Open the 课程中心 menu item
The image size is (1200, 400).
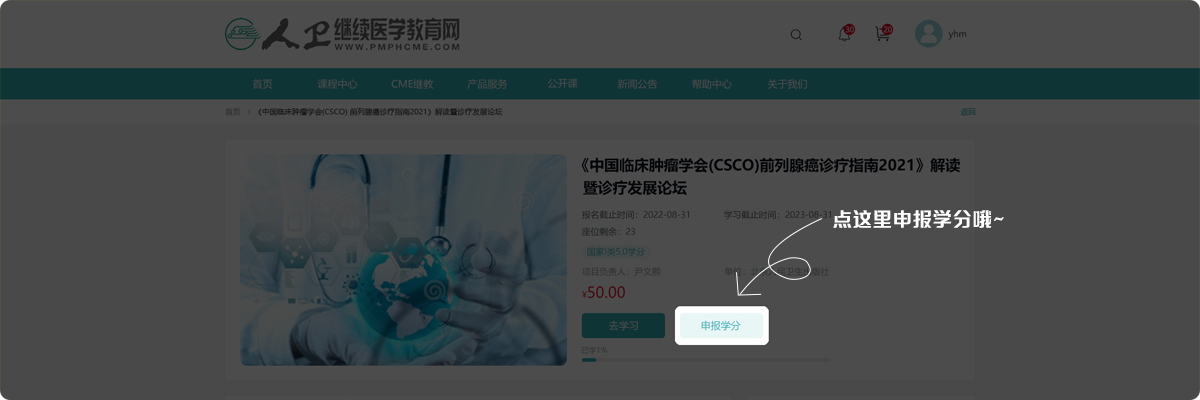pos(337,84)
